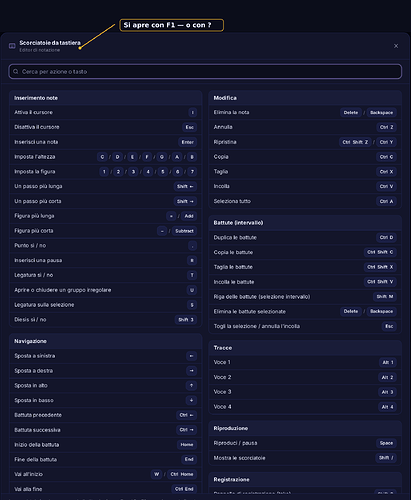Click the keyboard icon beside Scorciatoie da tastiera
Viewport: 411px width, 500px height.
pos(12,46)
